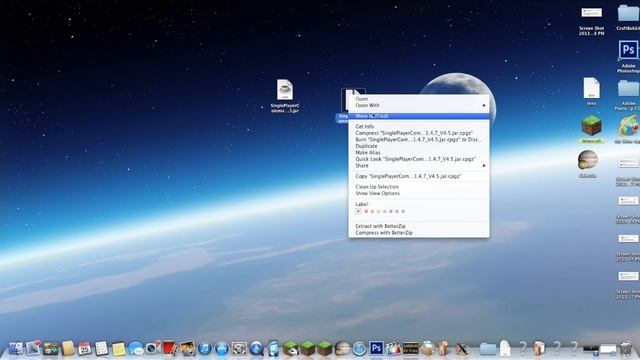Viewport: 640px width, 360px height.
Task: Expand the Share submenu
Action: (x=419, y=166)
